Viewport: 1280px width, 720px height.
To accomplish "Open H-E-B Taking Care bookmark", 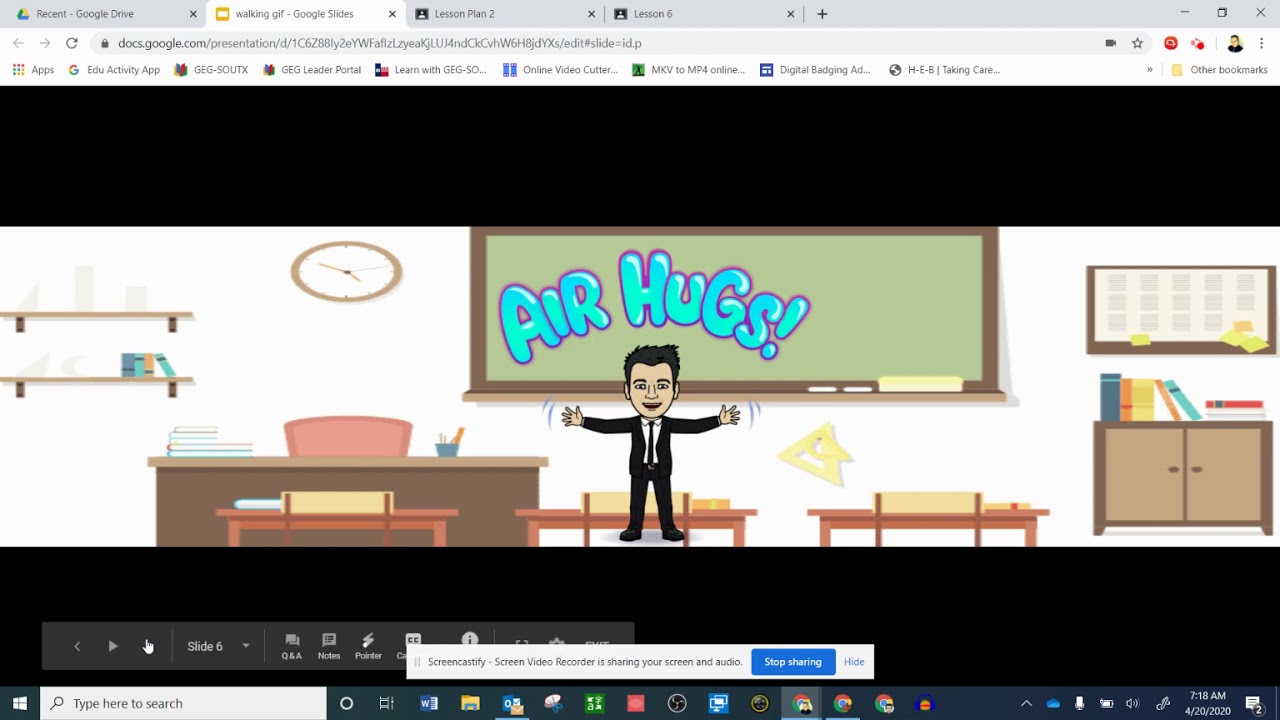I will 945,70.
